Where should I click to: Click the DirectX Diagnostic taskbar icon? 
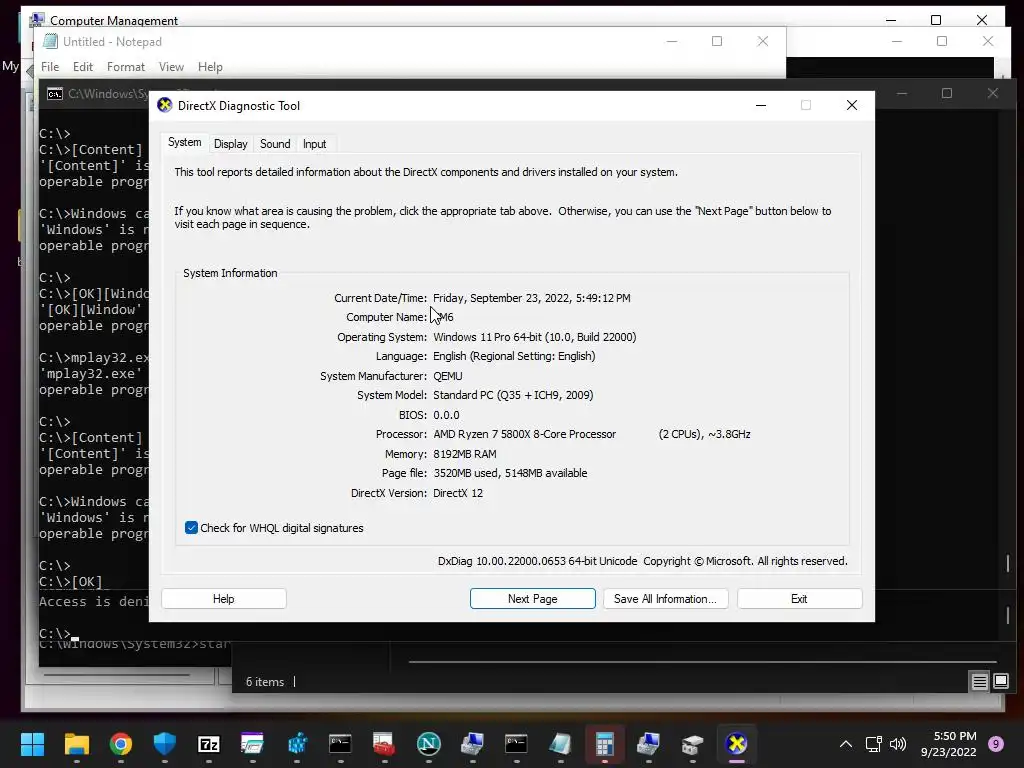[736, 743]
